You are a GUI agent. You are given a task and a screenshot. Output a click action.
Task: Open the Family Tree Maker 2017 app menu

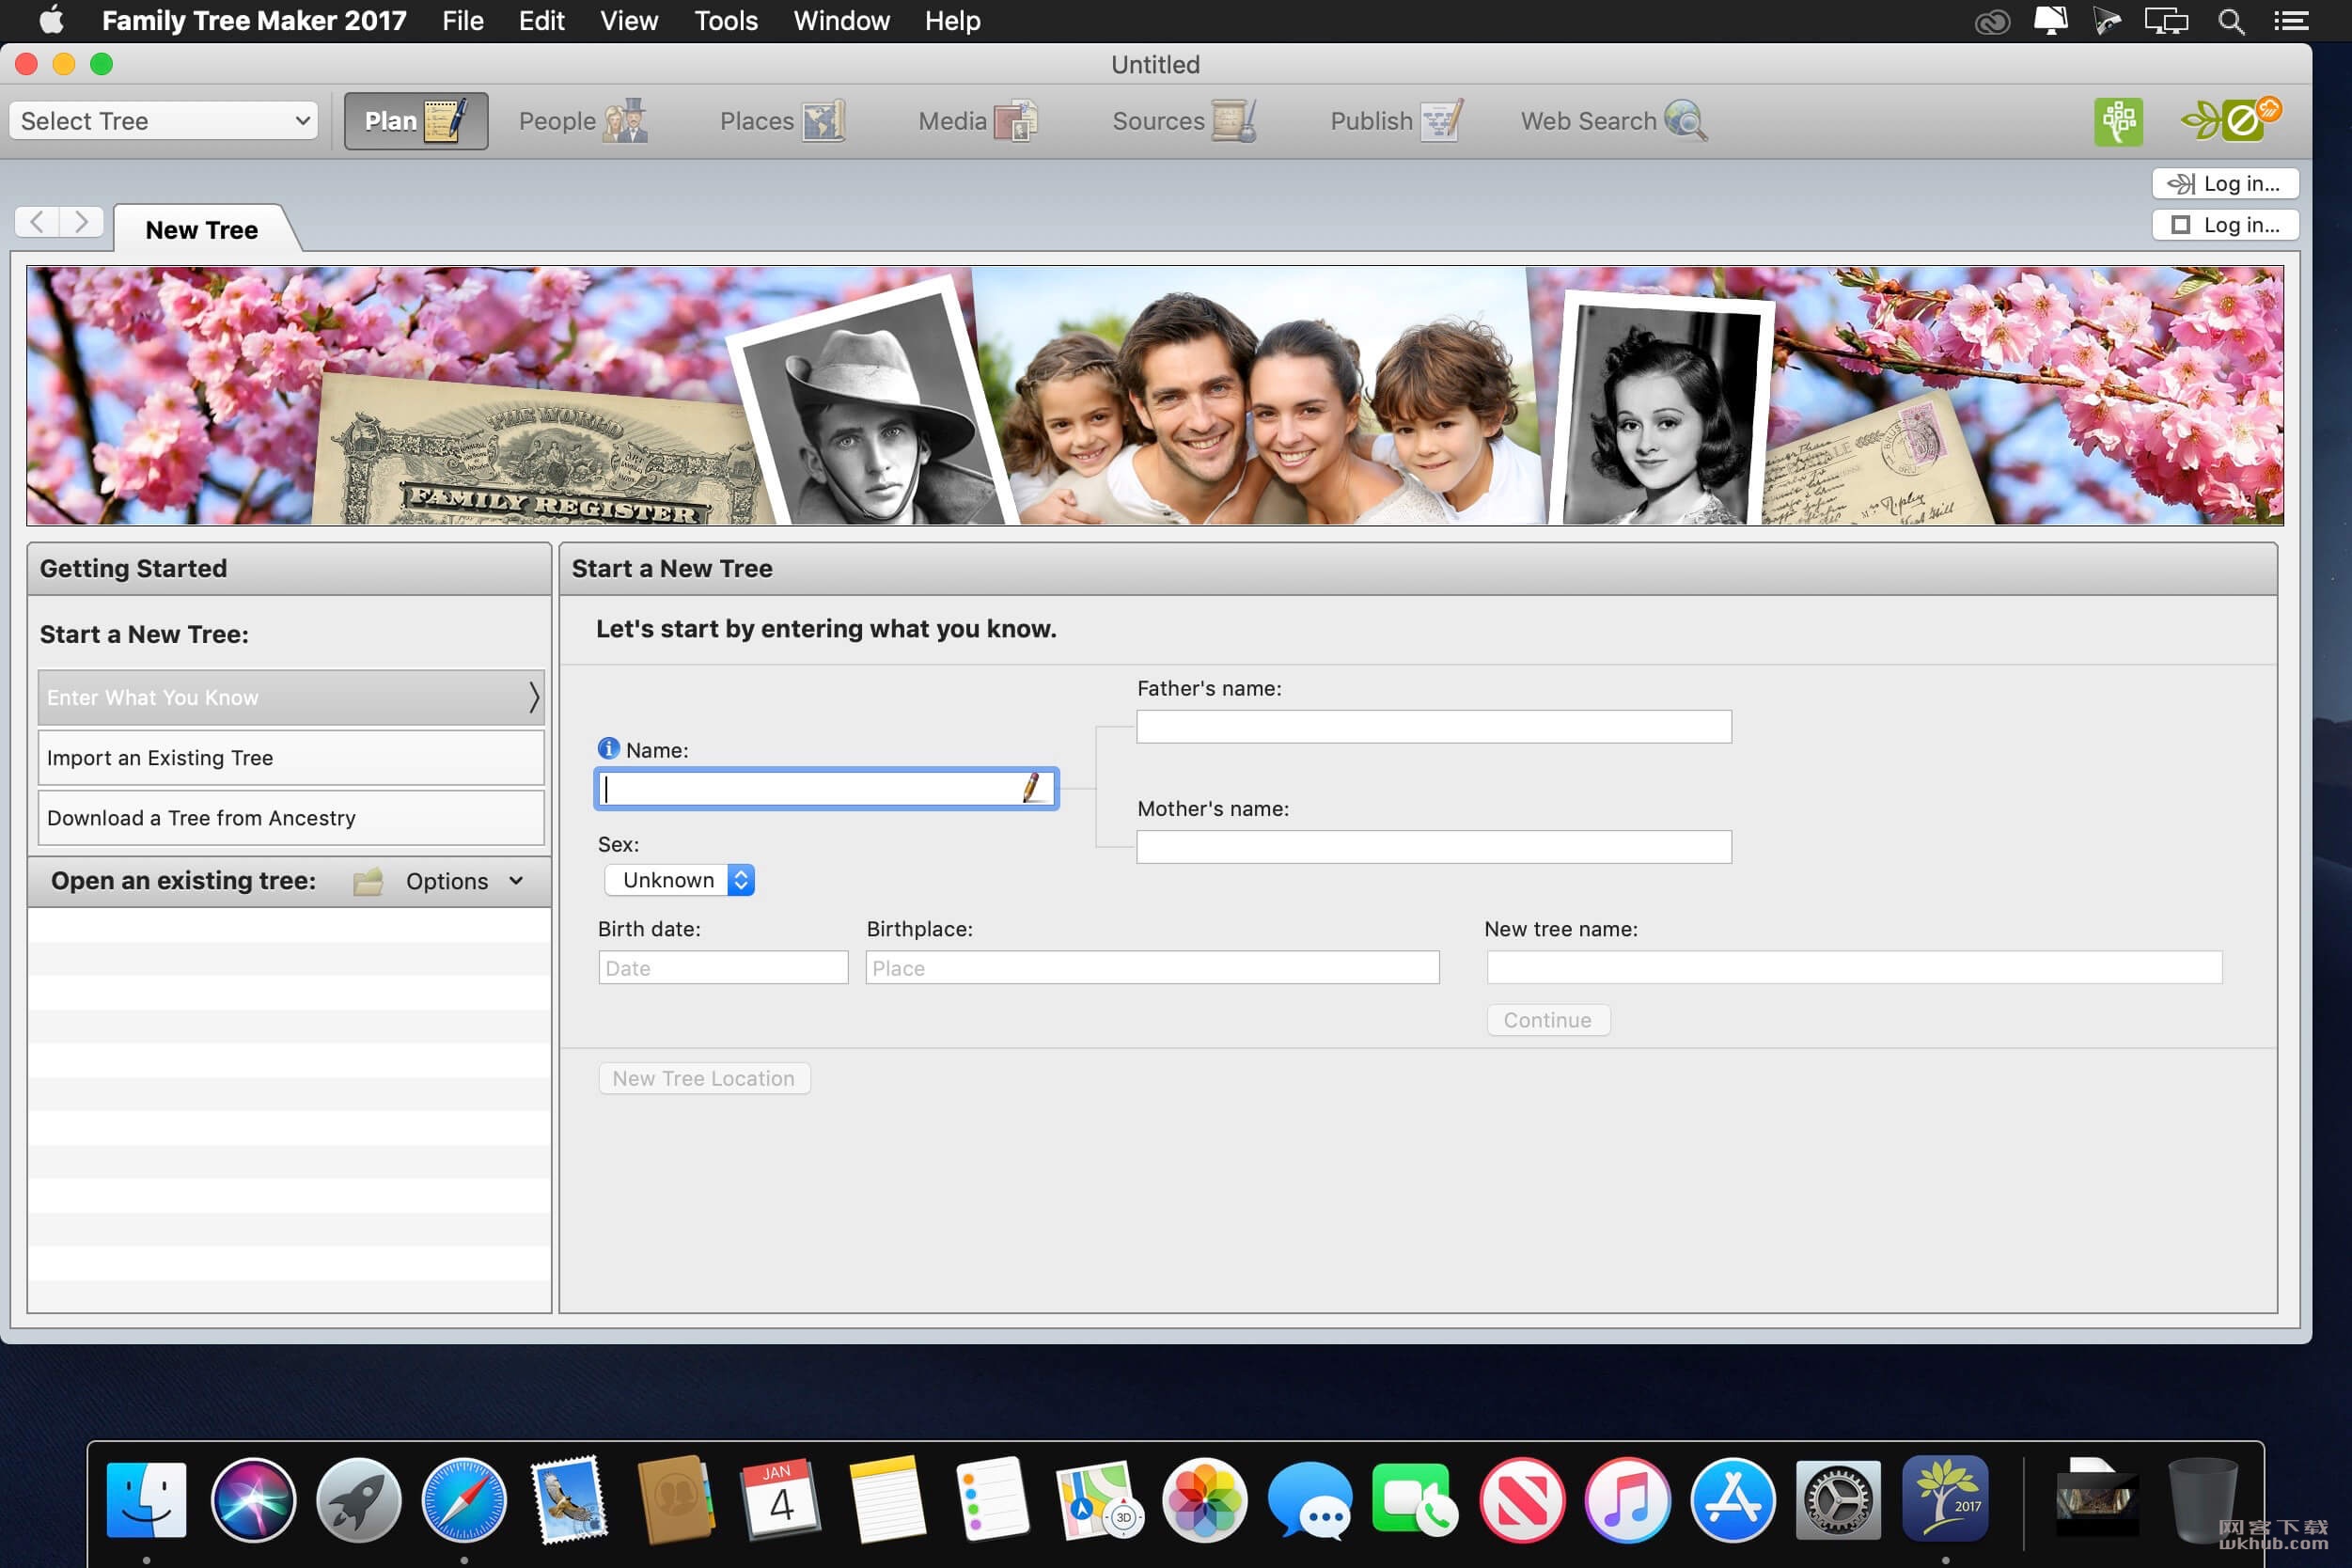254,21
